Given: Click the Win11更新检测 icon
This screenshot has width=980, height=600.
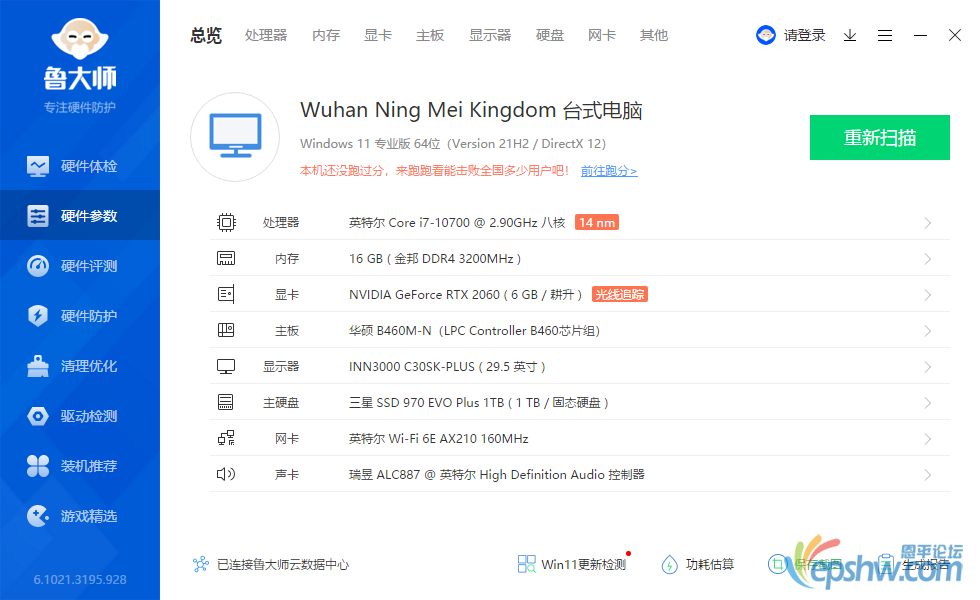Looking at the screenshot, I should tap(526, 564).
